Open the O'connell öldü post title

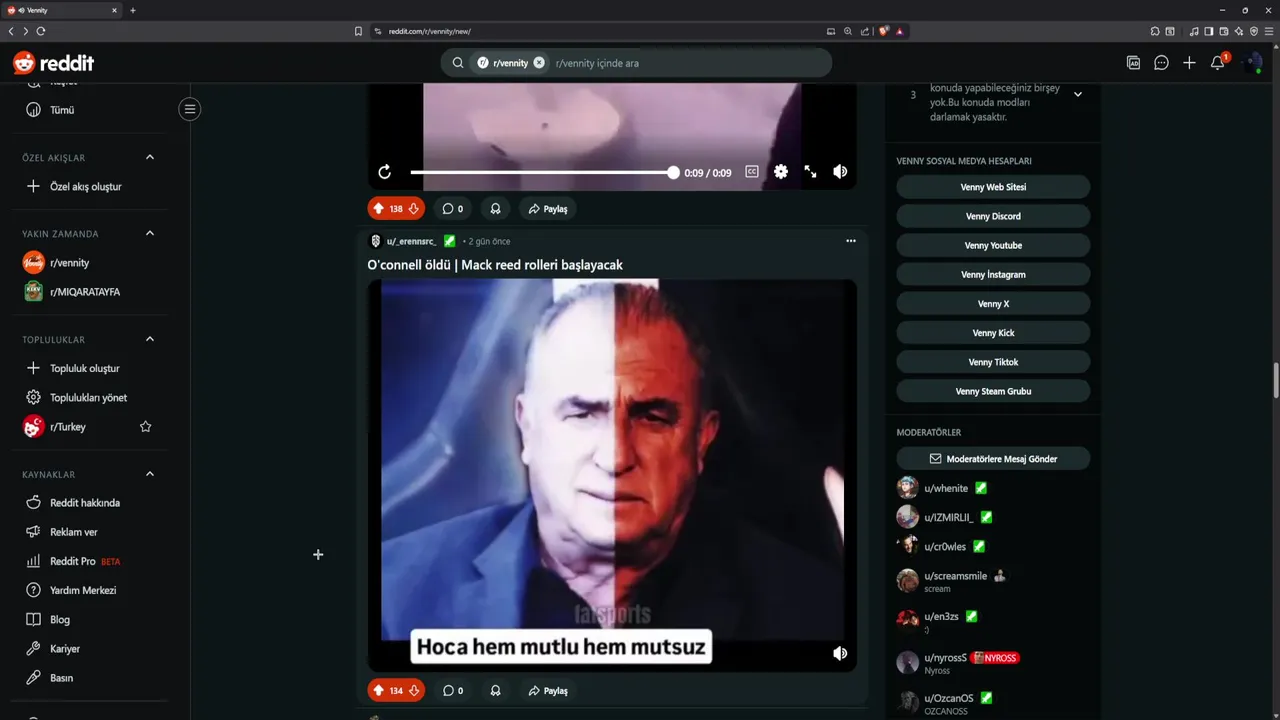pyautogui.click(x=495, y=265)
